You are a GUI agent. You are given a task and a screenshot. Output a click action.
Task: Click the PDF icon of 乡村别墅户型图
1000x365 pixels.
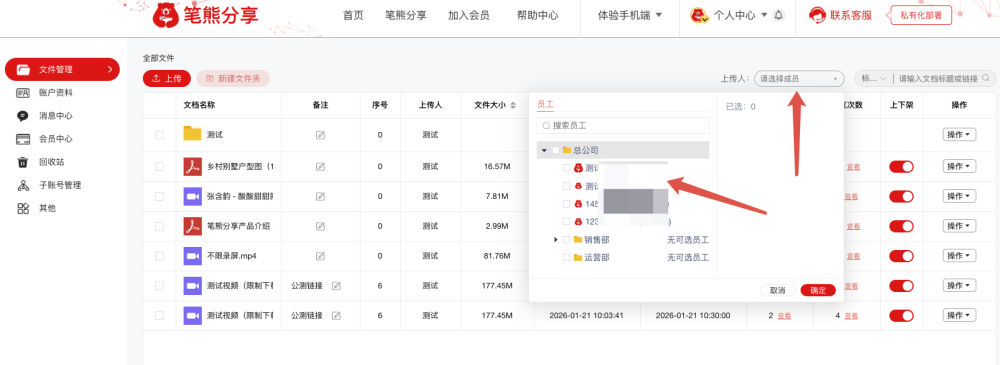pos(192,166)
